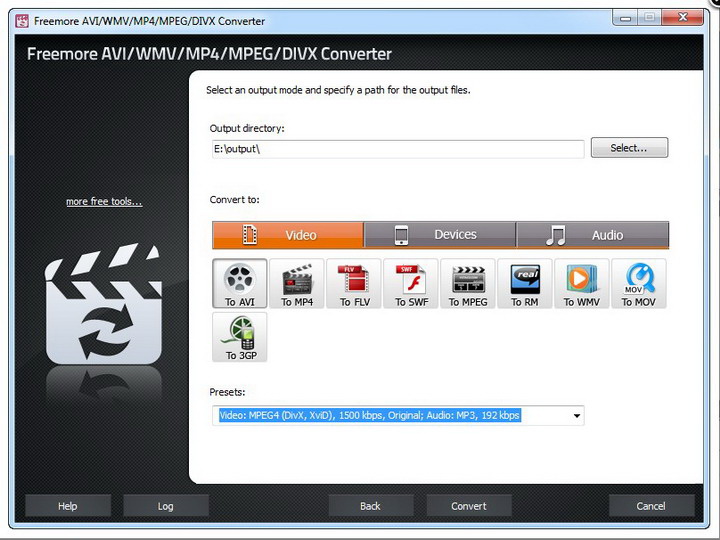Open the more free tools link

104,202
